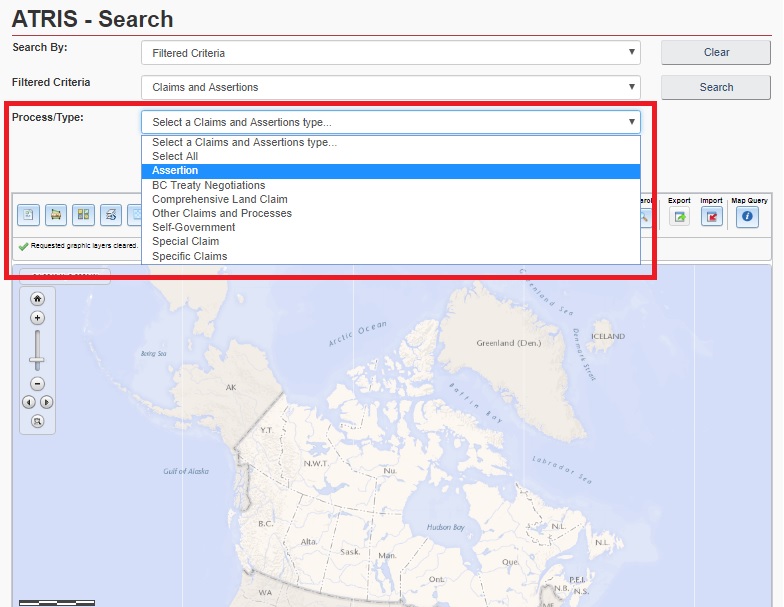Click the Export icon in toolbar

(679, 216)
